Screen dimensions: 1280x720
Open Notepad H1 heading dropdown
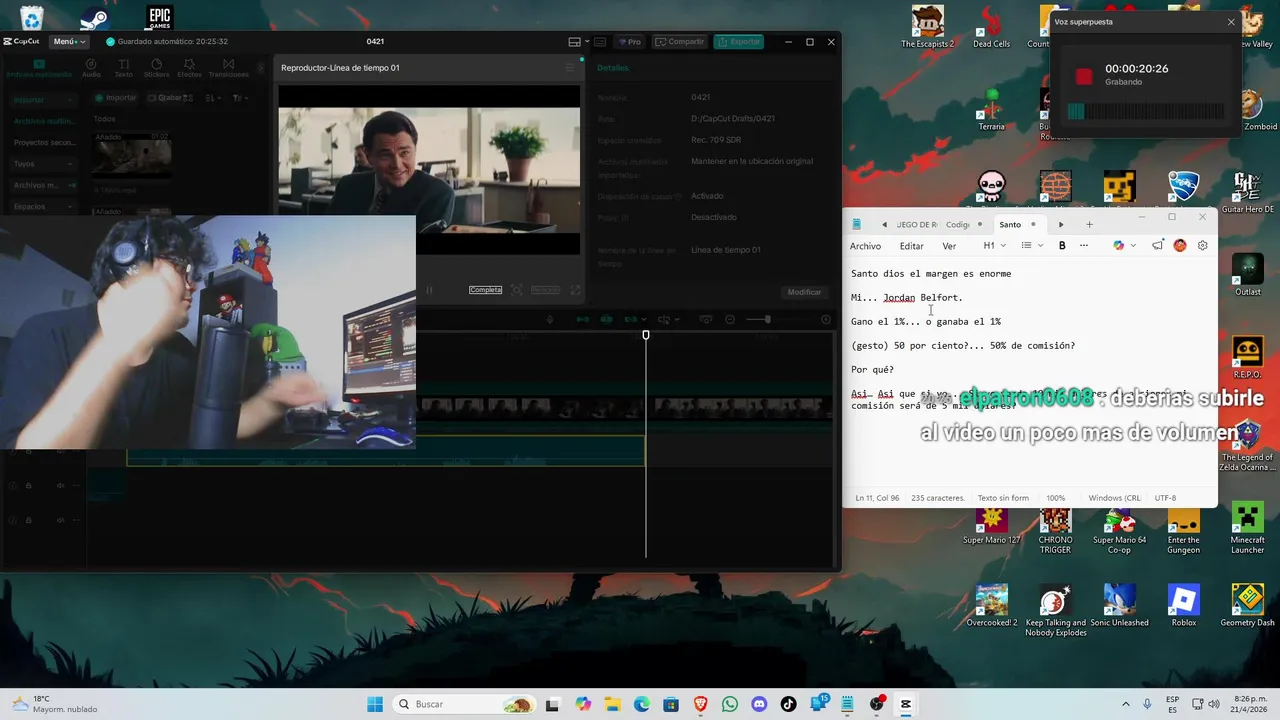pos(994,245)
